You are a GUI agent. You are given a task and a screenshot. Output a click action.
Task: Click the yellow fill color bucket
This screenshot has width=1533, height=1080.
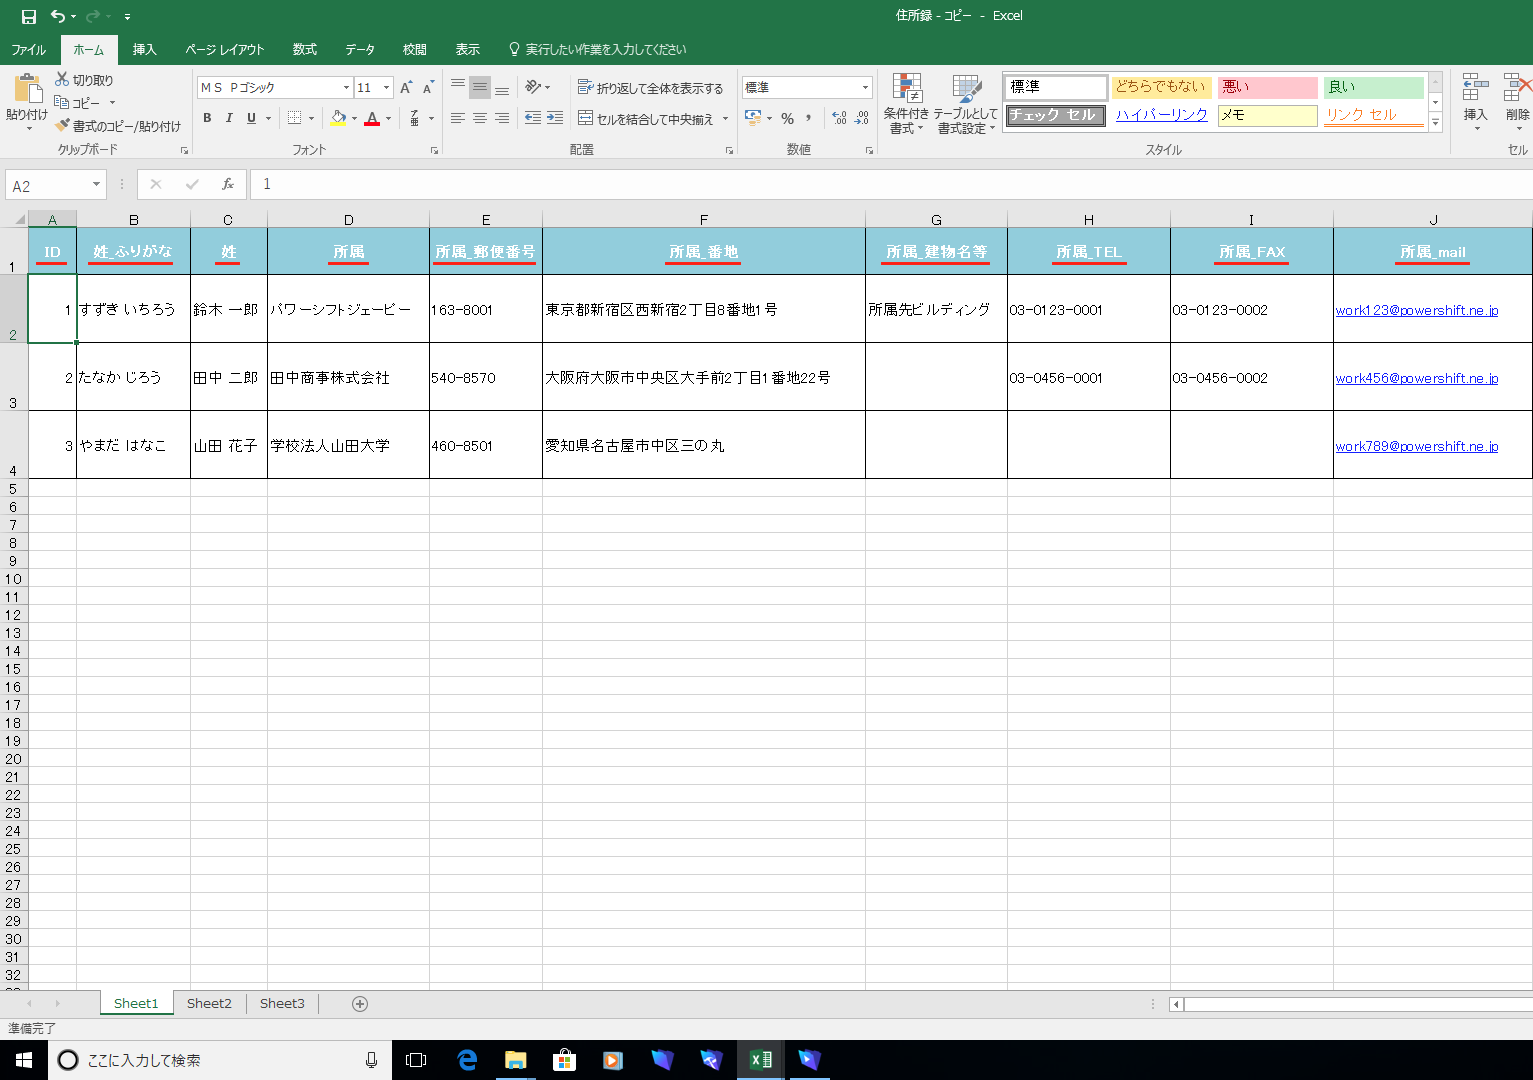tap(338, 118)
